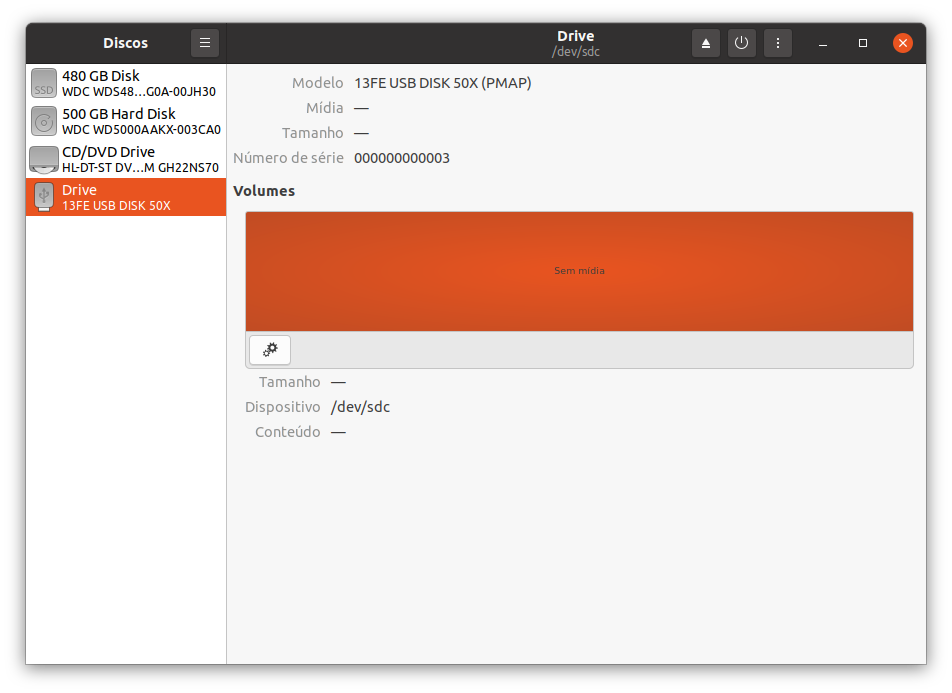
Task: Open the Discos hamburger application menu
Action: coord(205,43)
